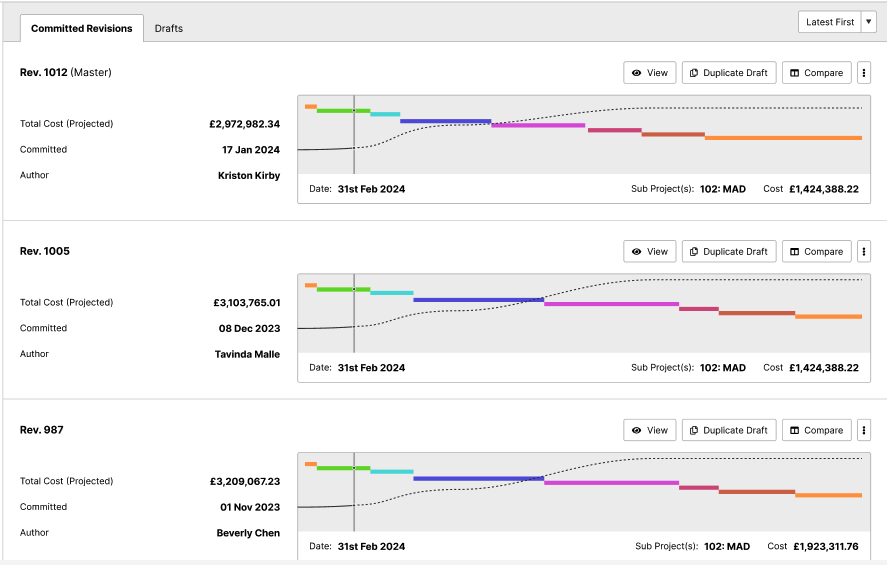The image size is (887, 565).
Task: Switch to the Drafts tab
Action: (168, 28)
